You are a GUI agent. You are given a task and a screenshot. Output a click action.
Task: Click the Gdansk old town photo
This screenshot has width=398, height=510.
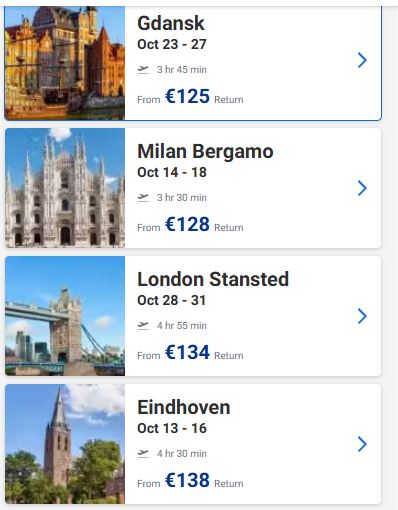click(65, 63)
